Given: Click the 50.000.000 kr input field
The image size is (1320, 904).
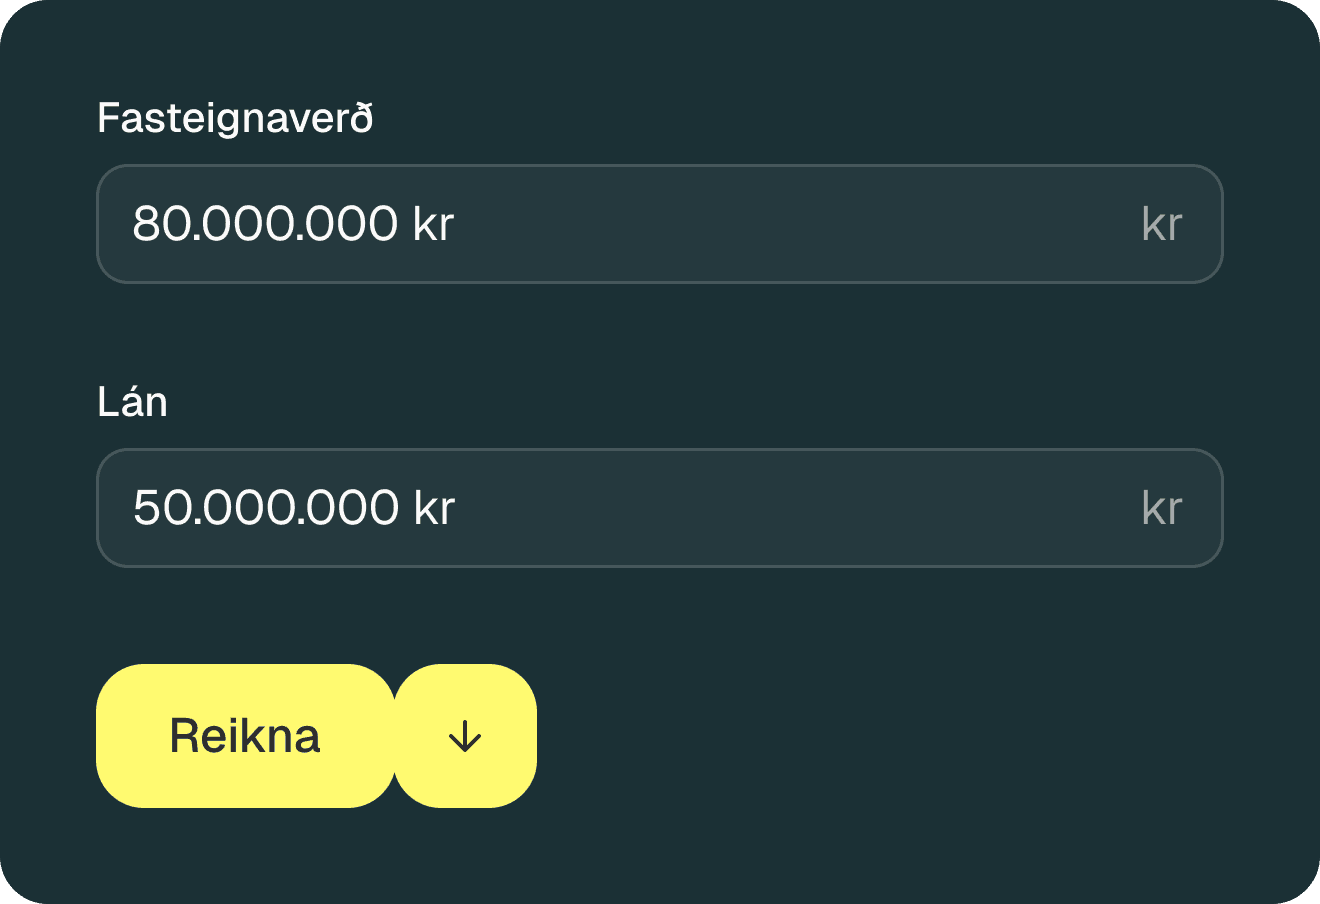Looking at the screenshot, I should click(600, 508).
